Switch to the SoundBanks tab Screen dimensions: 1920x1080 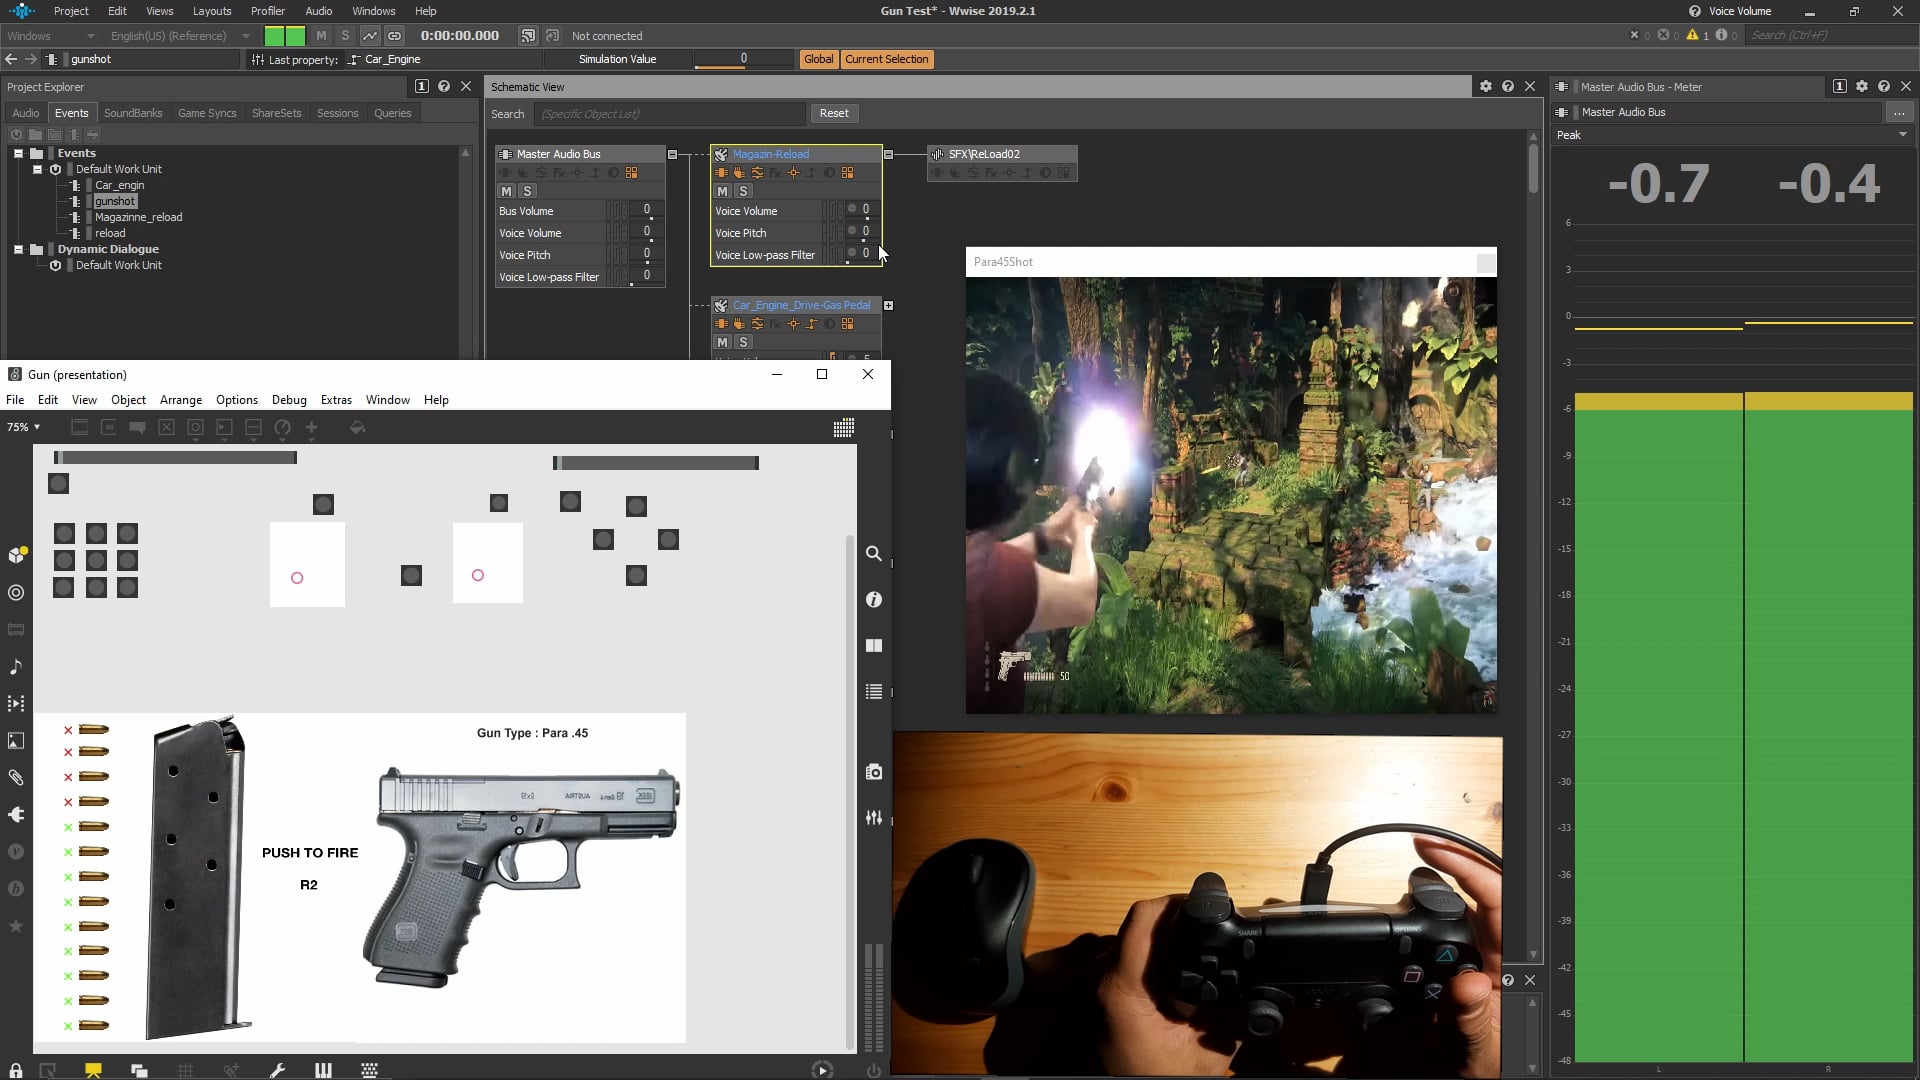pos(133,113)
